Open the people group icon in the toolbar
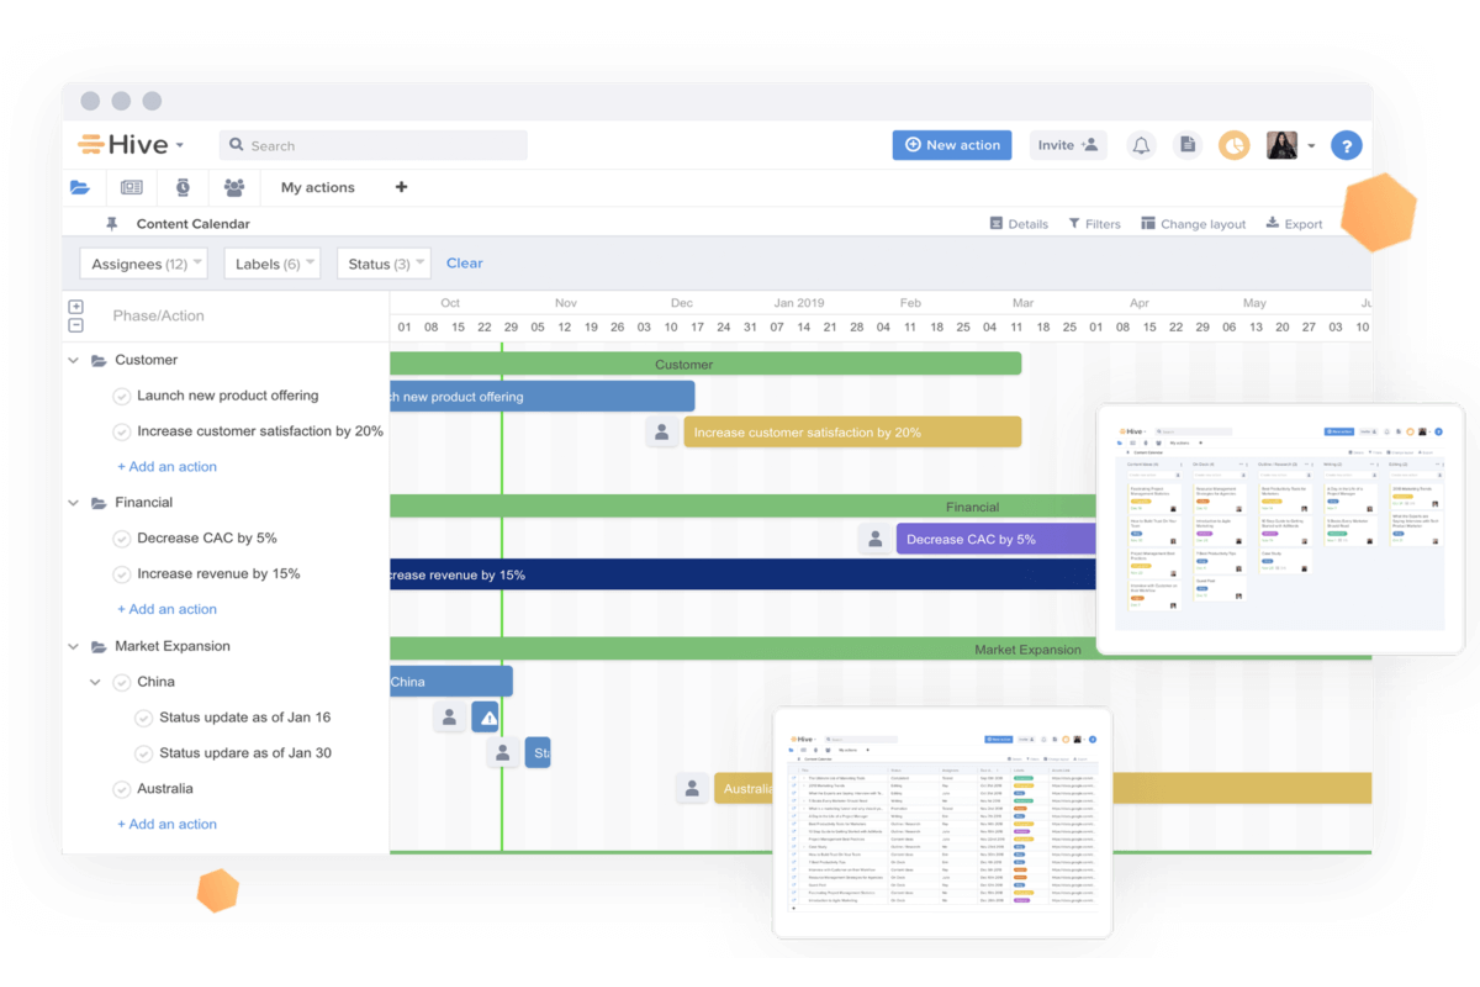This screenshot has height=987, width=1480. pos(234,187)
